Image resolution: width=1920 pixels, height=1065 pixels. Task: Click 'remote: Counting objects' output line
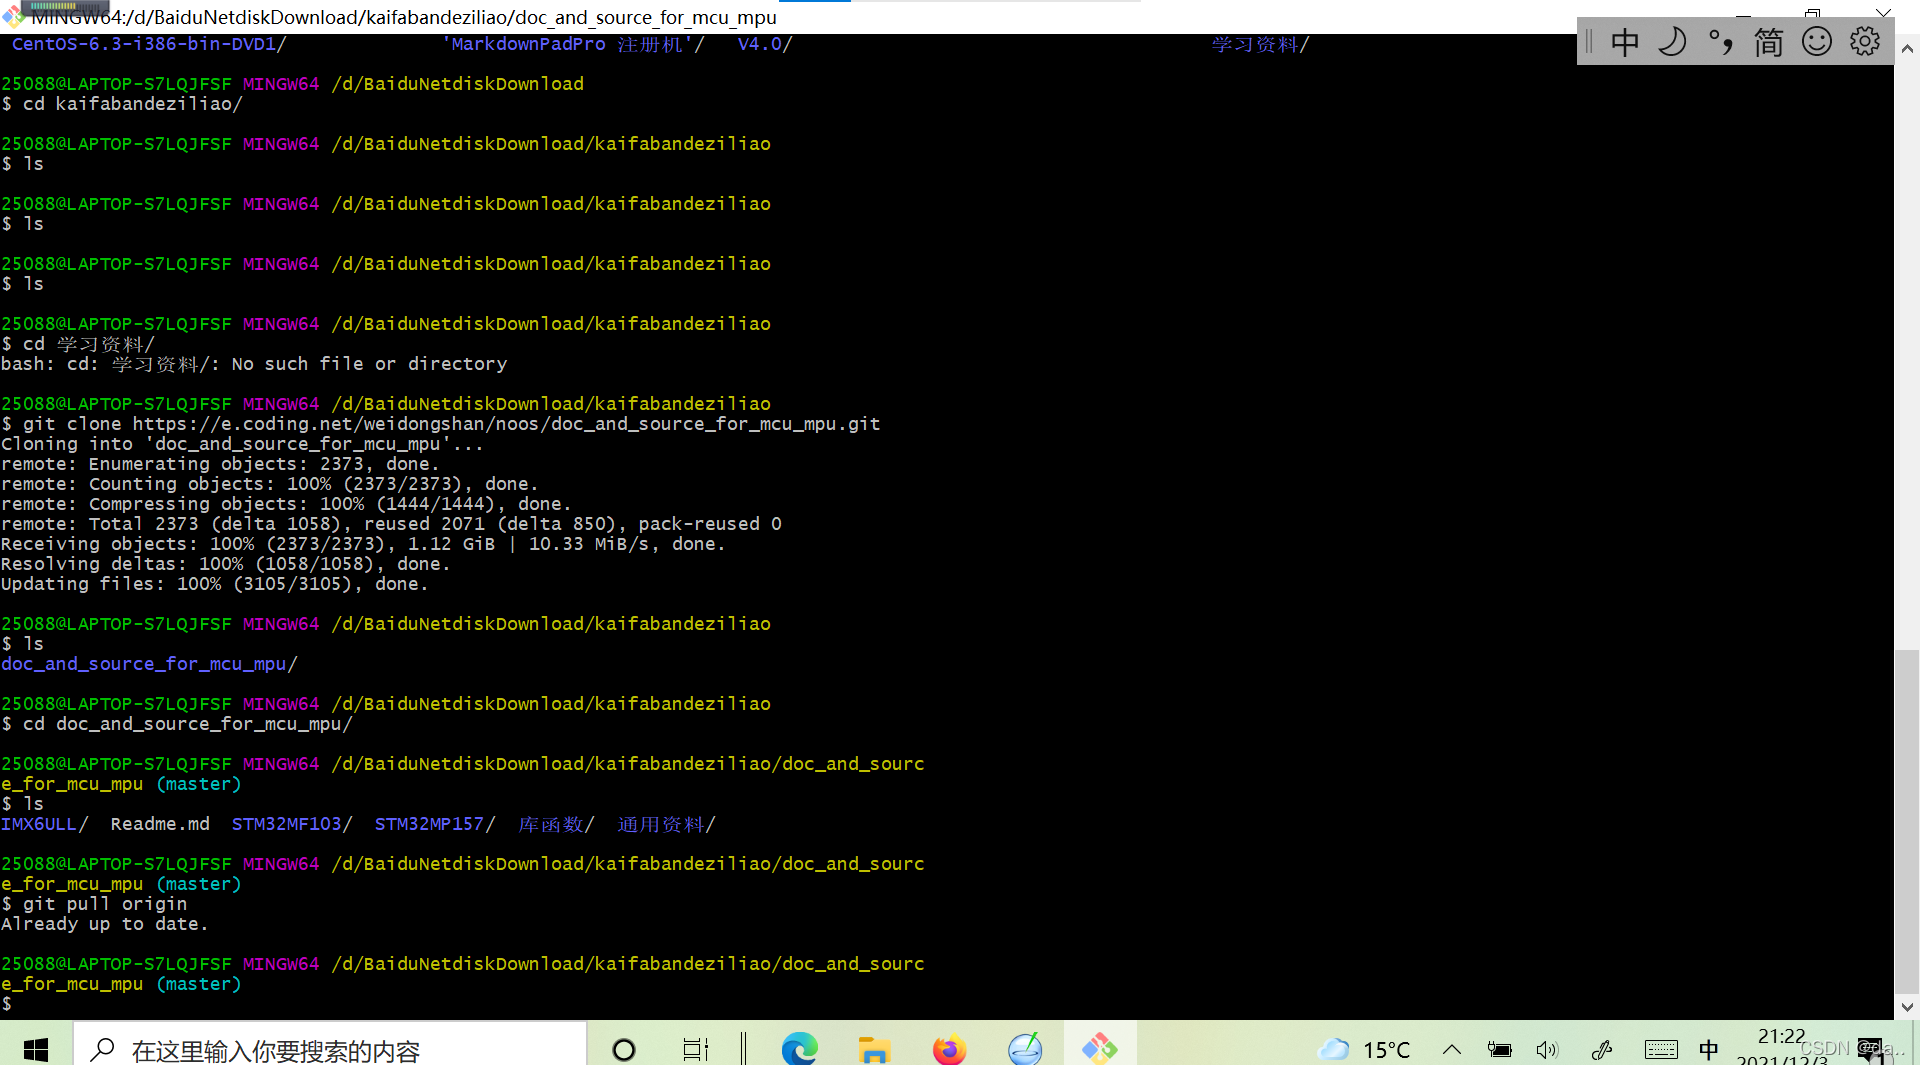270,484
